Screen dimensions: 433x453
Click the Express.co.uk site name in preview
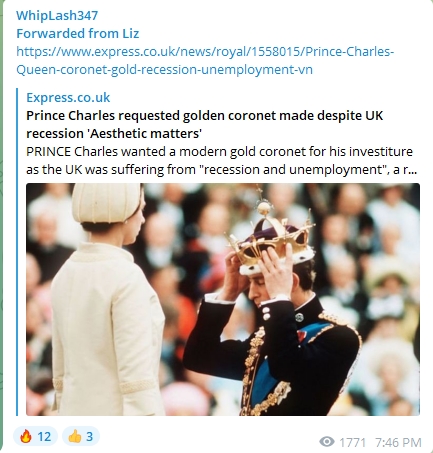pyautogui.click(x=68, y=97)
